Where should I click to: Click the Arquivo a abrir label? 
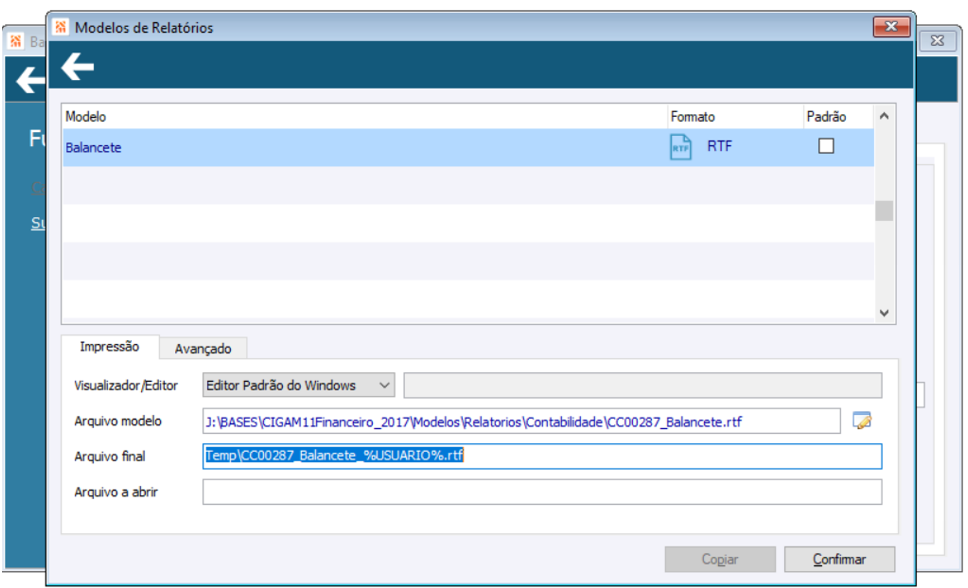coord(115,492)
